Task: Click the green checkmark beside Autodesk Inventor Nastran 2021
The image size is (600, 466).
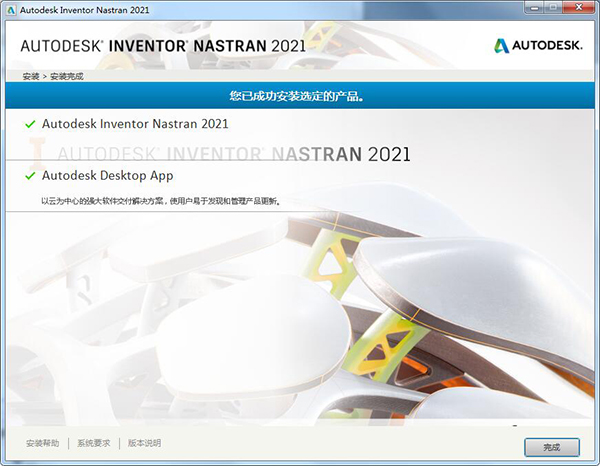Action: pos(30,124)
